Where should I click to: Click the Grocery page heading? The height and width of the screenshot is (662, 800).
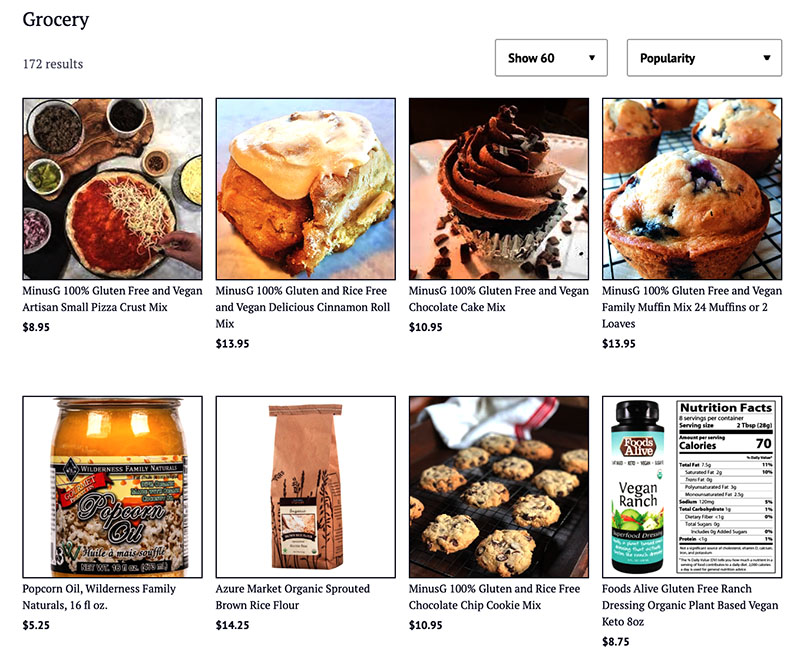[x=56, y=20]
